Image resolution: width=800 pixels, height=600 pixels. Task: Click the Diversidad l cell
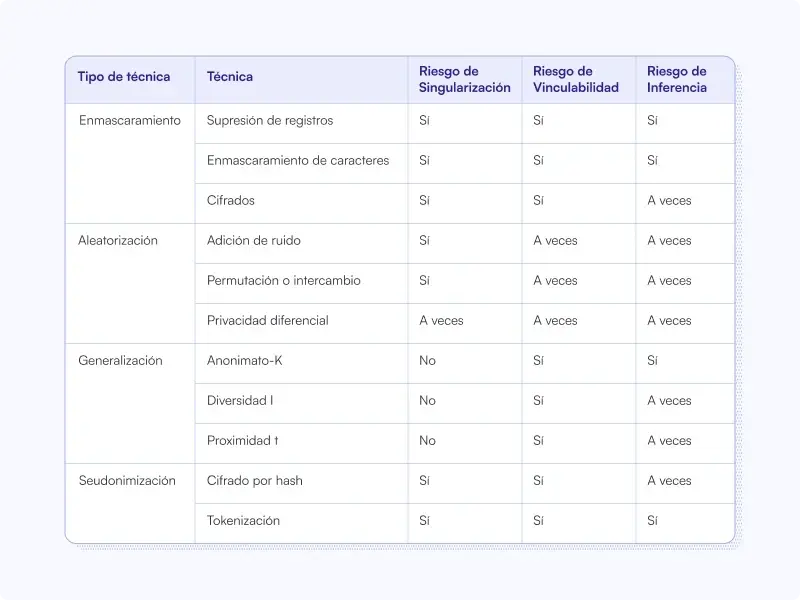click(301, 403)
